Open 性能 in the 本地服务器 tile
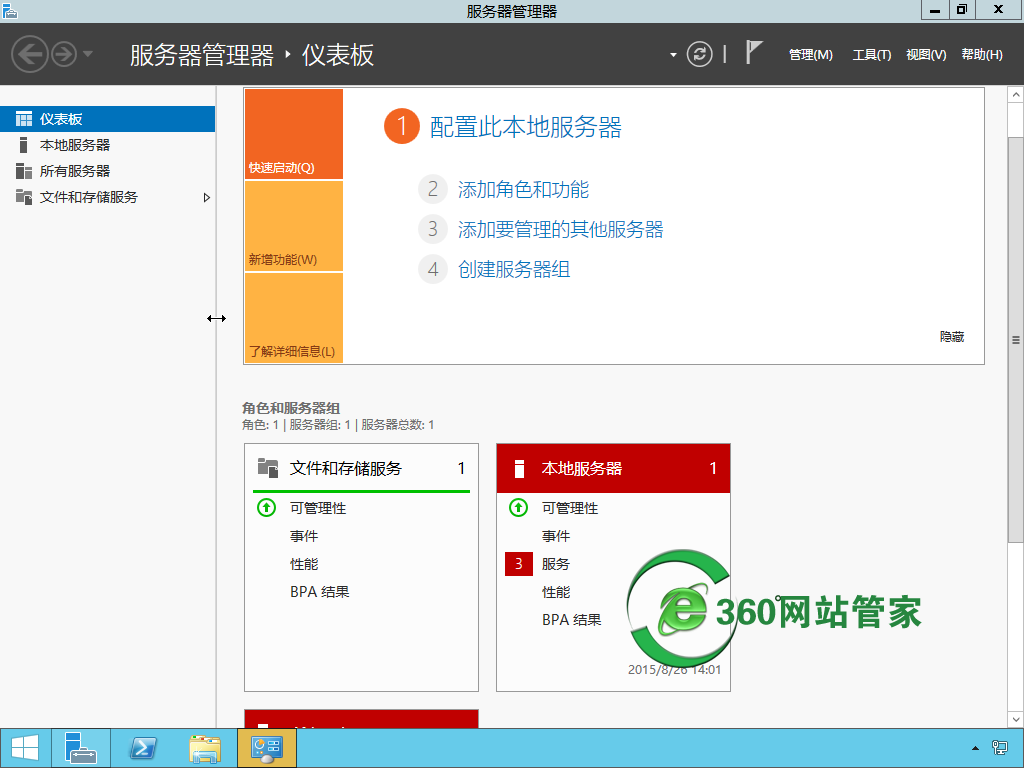This screenshot has width=1024, height=768. 556,592
